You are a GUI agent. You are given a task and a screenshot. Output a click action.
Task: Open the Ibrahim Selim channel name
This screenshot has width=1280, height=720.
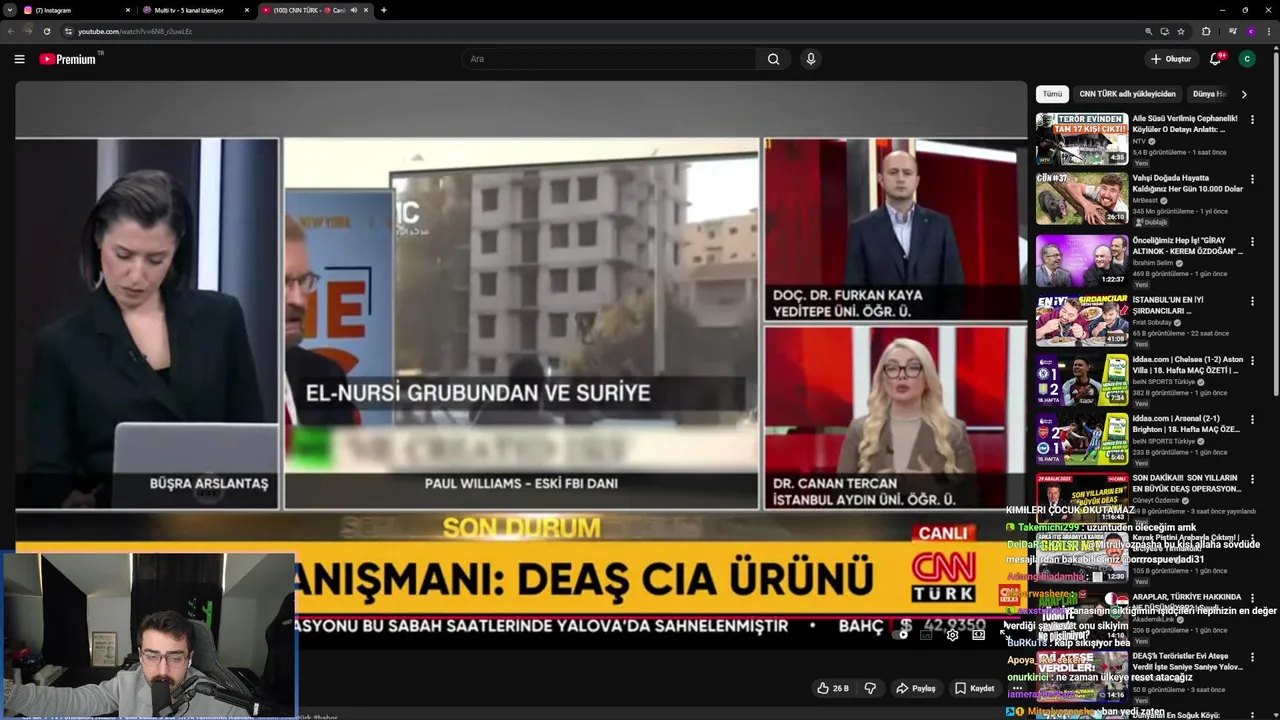(1154, 263)
